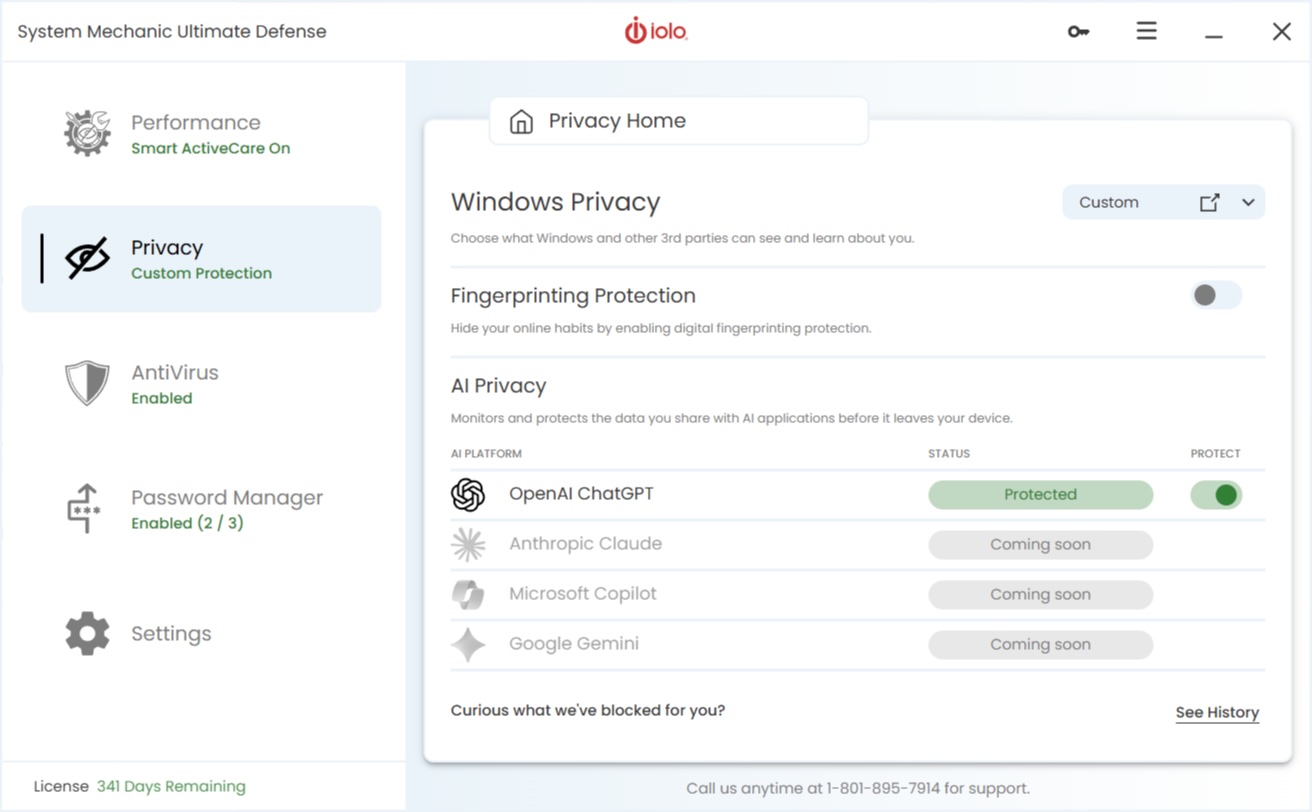Open the AntiVirus section
Image resolution: width=1312 pixels, height=812 pixels.
click(201, 384)
